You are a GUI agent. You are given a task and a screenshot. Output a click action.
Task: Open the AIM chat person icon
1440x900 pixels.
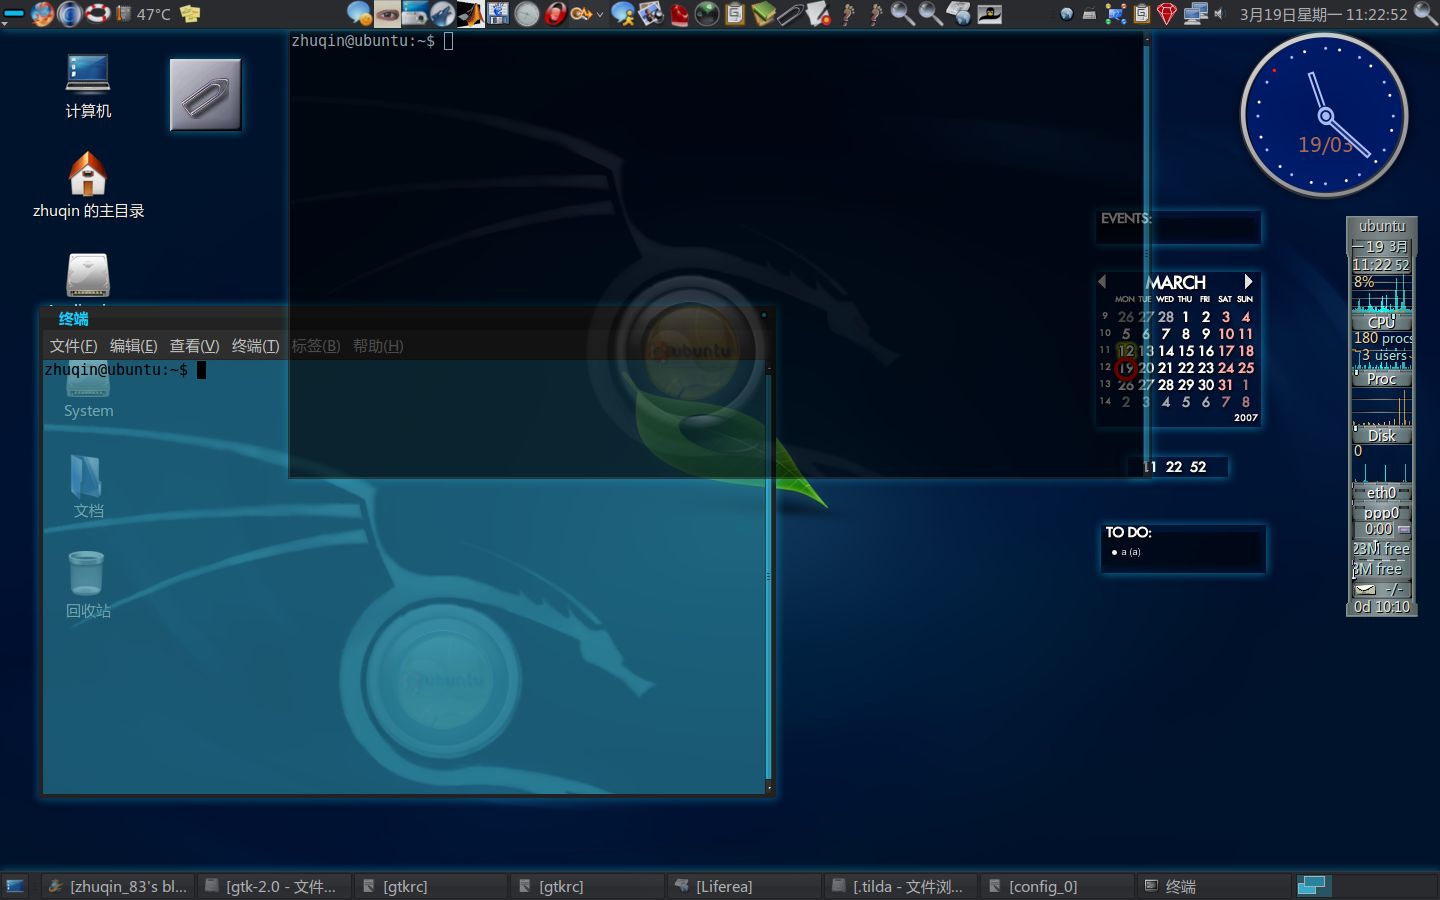click(623, 14)
